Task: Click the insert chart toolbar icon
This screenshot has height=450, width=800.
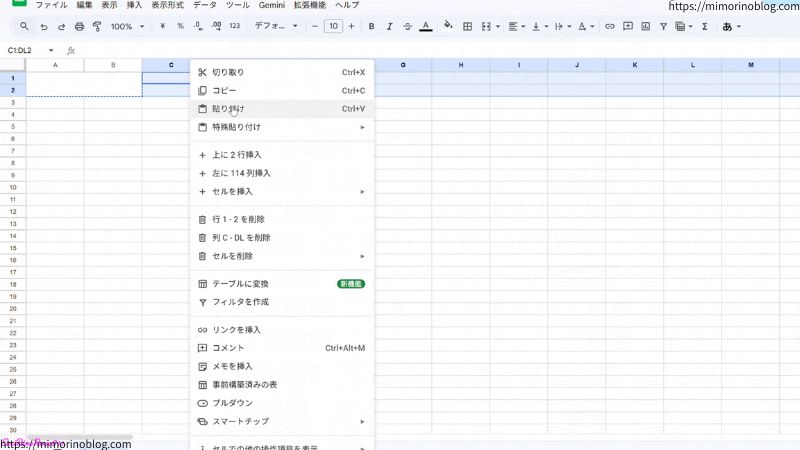Action: click(645, 27)
